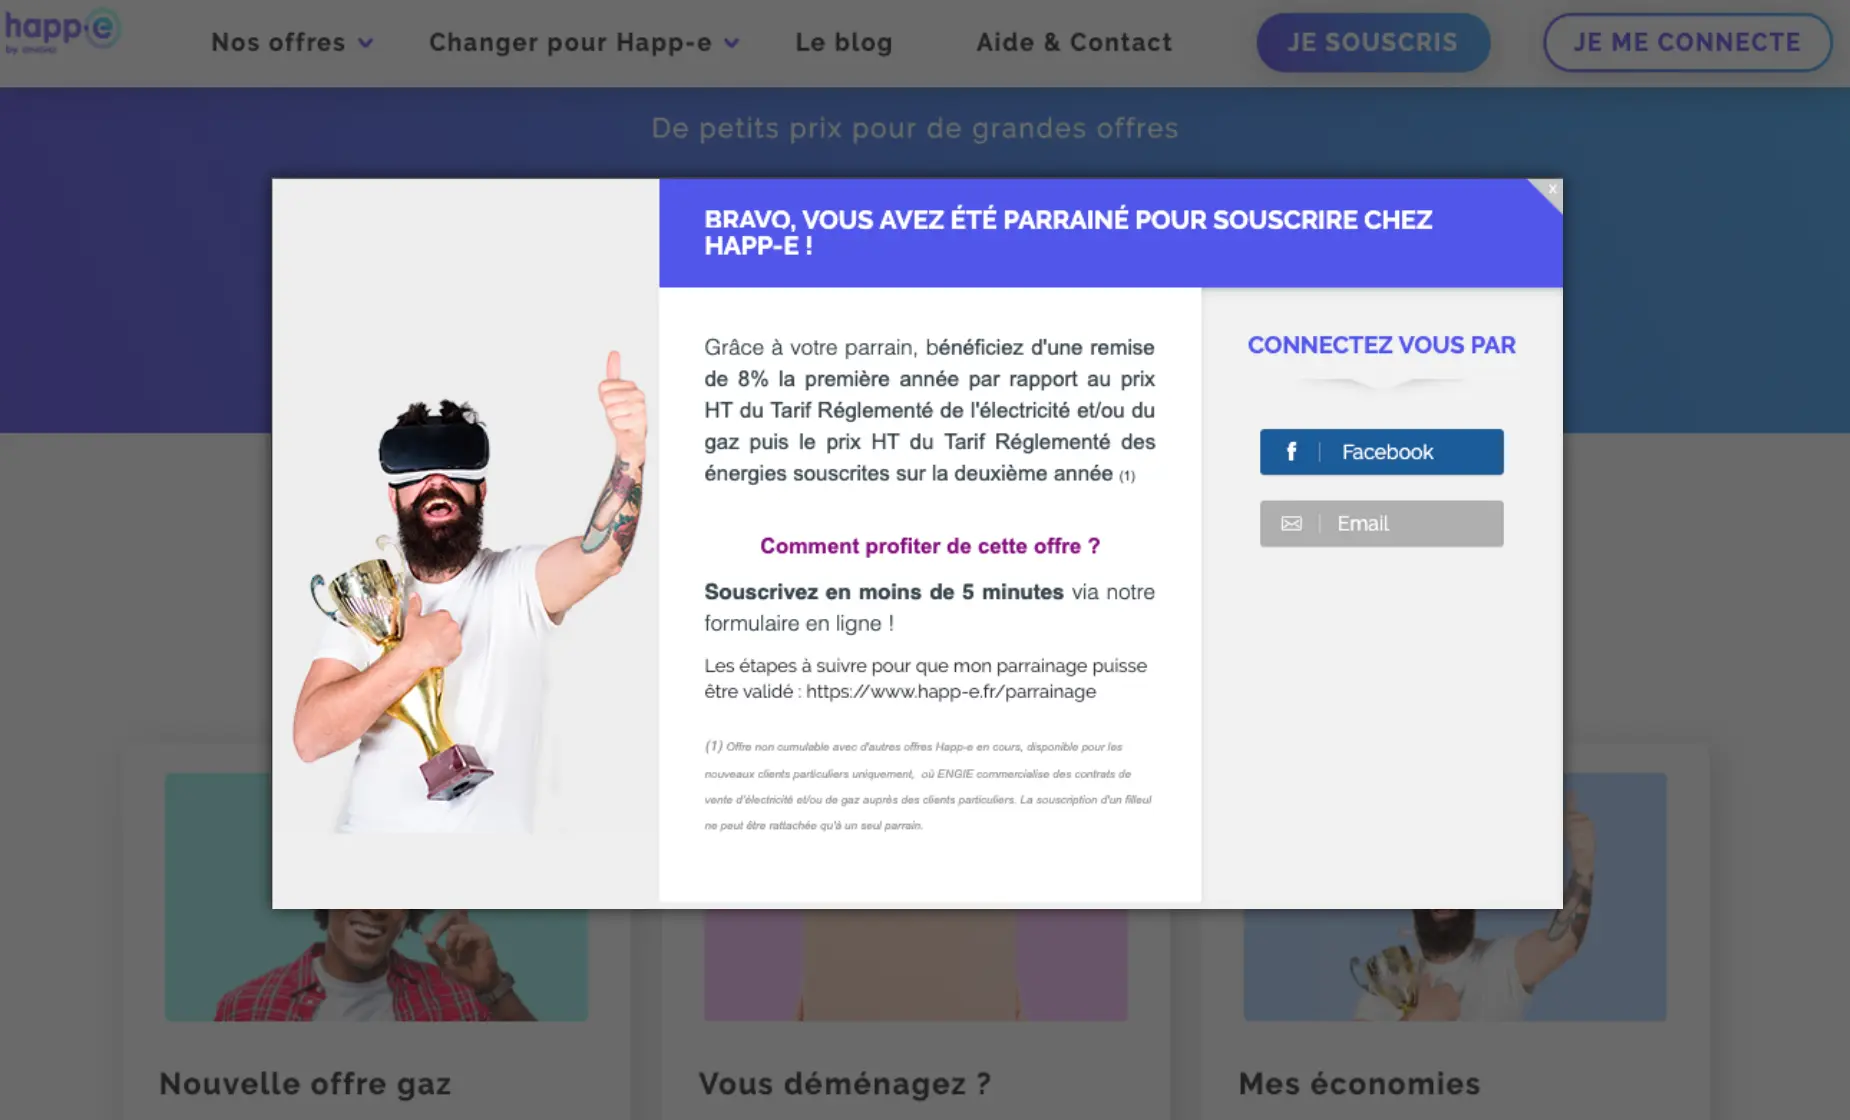Close the parrainage popup with the X
Screen dimensions: 1850x1120
pos(1551,189)
